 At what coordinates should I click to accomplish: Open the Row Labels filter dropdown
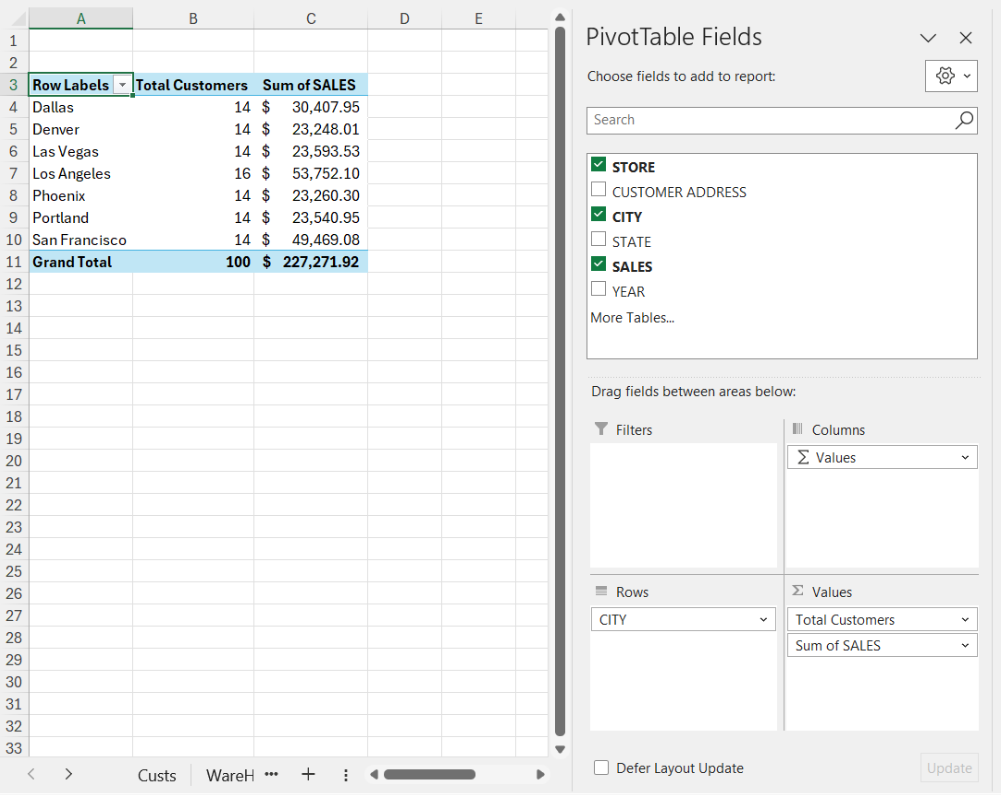[122, 85]
